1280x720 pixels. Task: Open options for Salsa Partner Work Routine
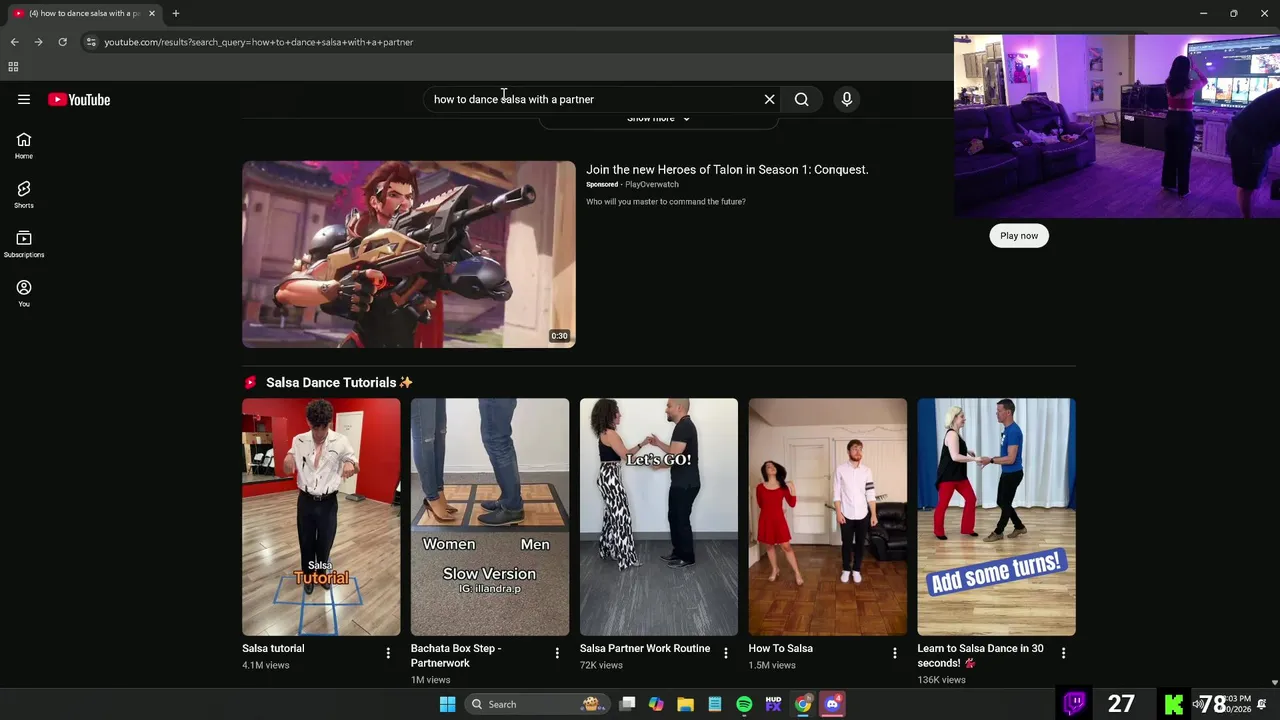click(726, 653)
